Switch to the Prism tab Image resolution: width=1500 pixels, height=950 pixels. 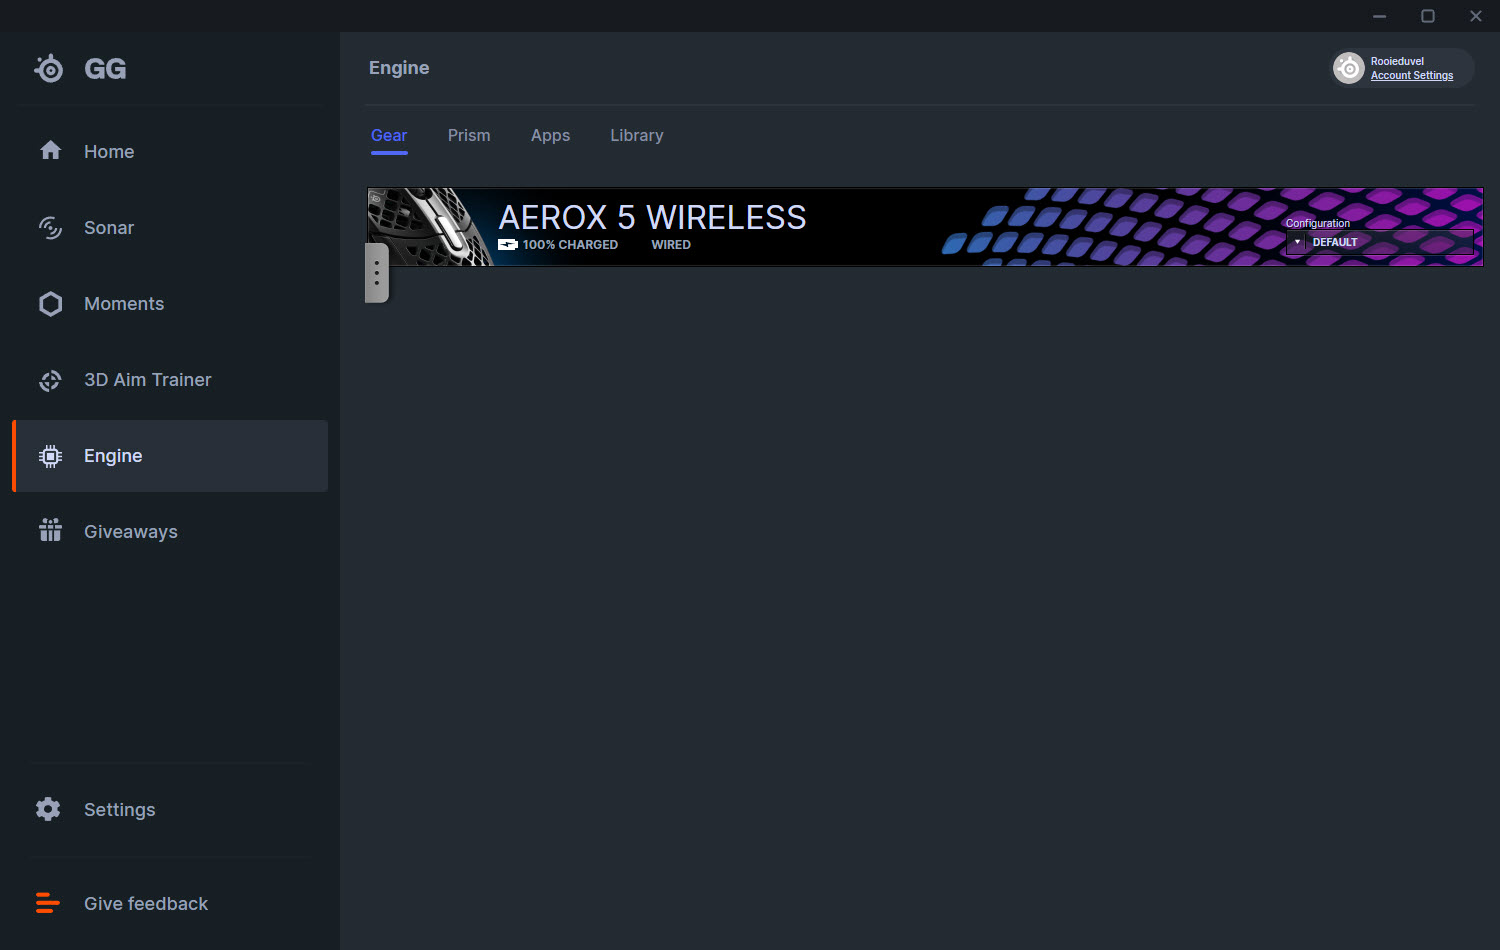click(469, 136)
